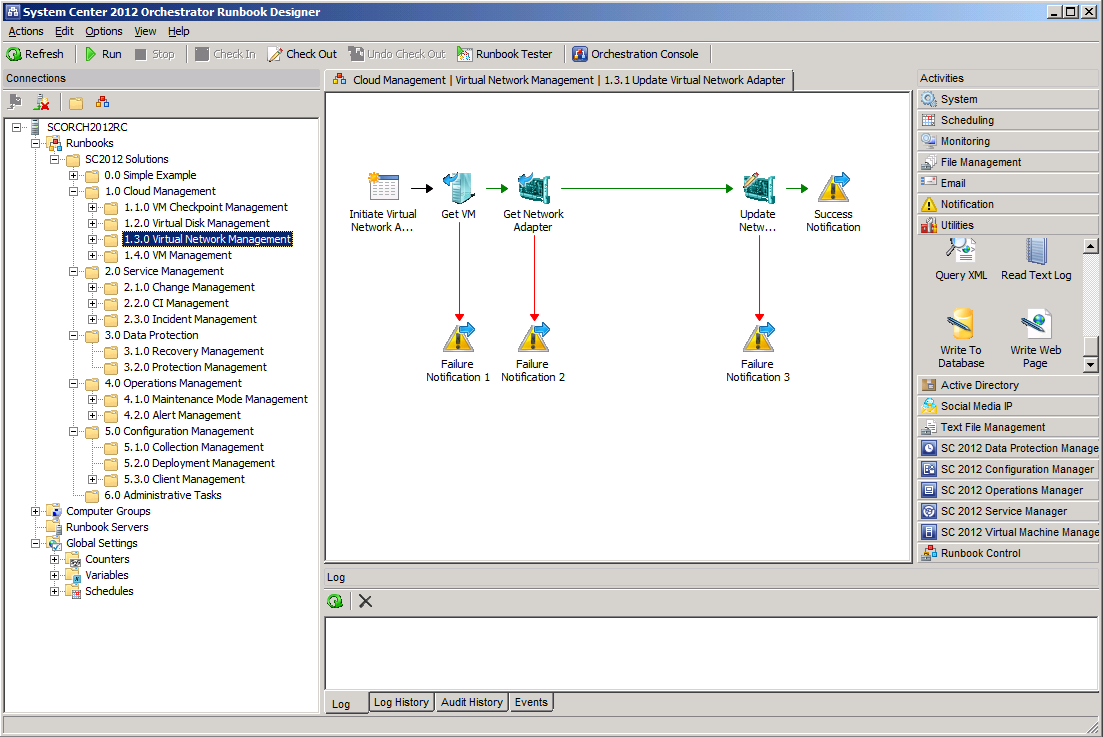Collapse the SCORCH2012RC server node

click(16, 127)
